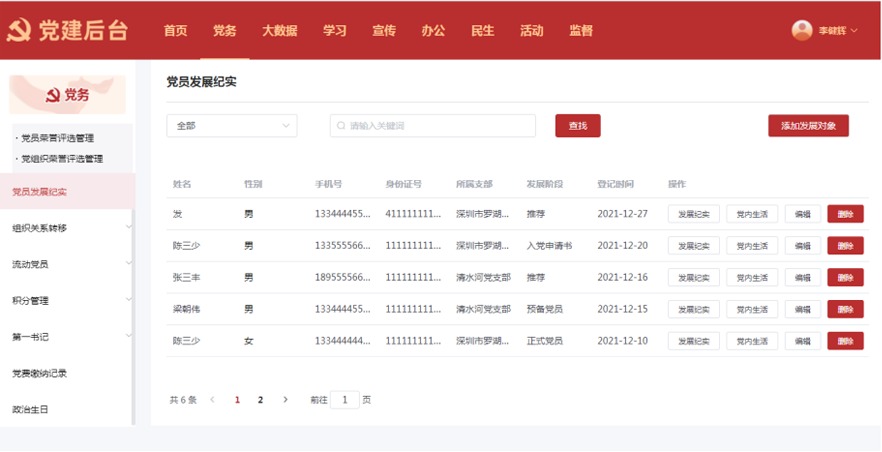Click the 查找 search button
This screenshot has height=452, width=882.
click(578, 126)
